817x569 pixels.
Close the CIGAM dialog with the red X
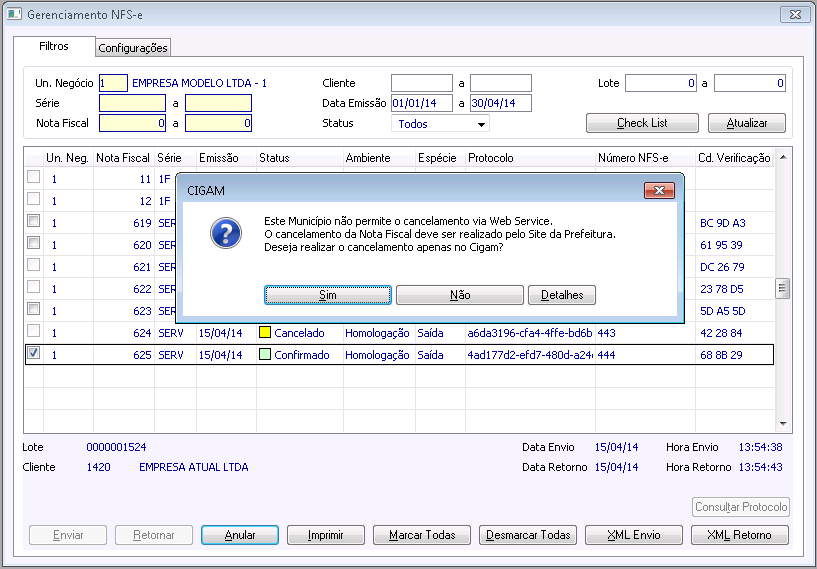click(659, 190)
